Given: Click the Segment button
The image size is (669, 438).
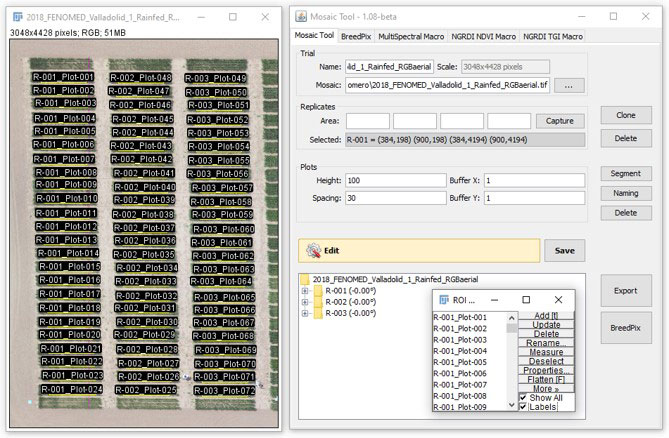Looking at the screenshot, I should [626, 174].
